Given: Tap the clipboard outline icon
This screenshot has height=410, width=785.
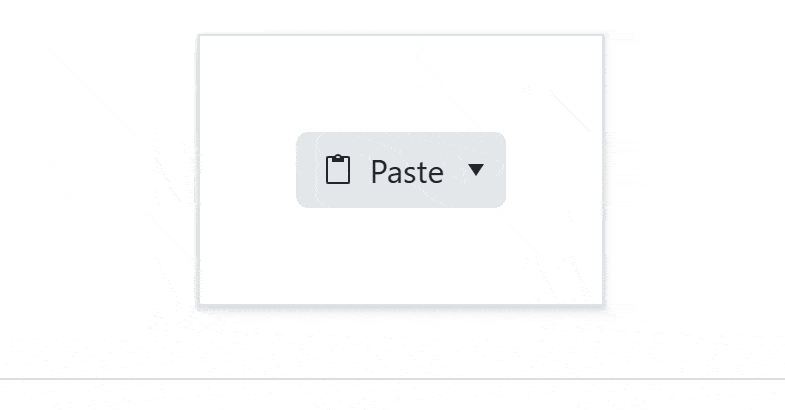Looking at the screenshot, I should [x=338, y=170].
